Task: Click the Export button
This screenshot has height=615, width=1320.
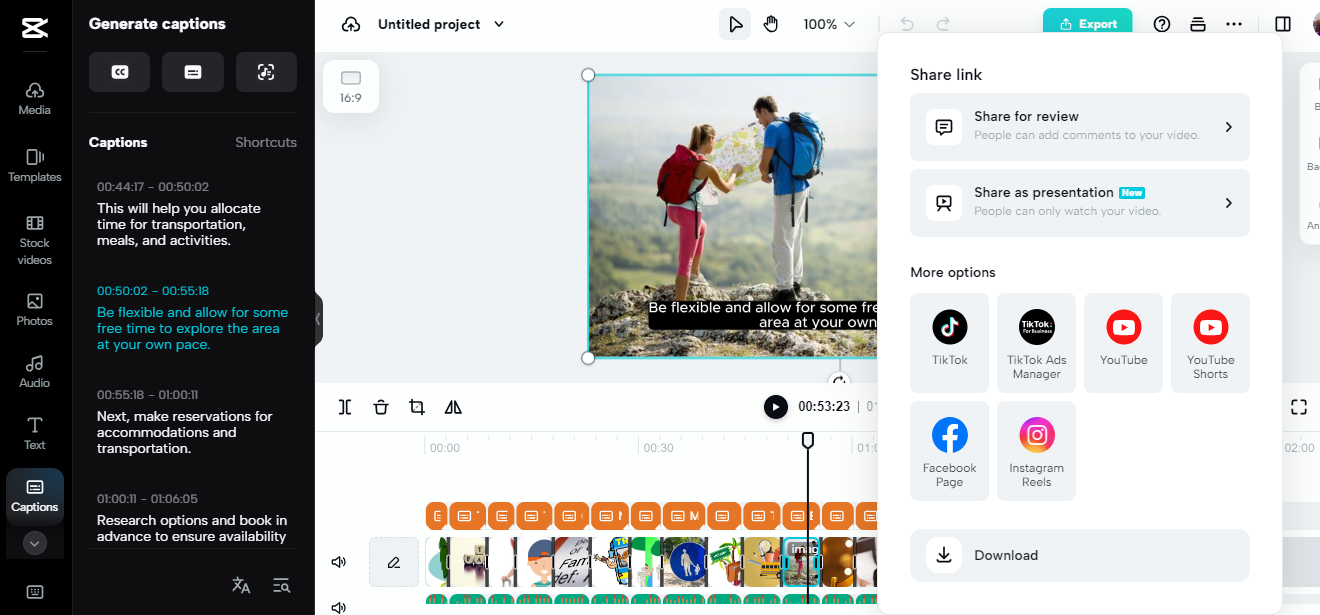Action: pos(1087,24)
